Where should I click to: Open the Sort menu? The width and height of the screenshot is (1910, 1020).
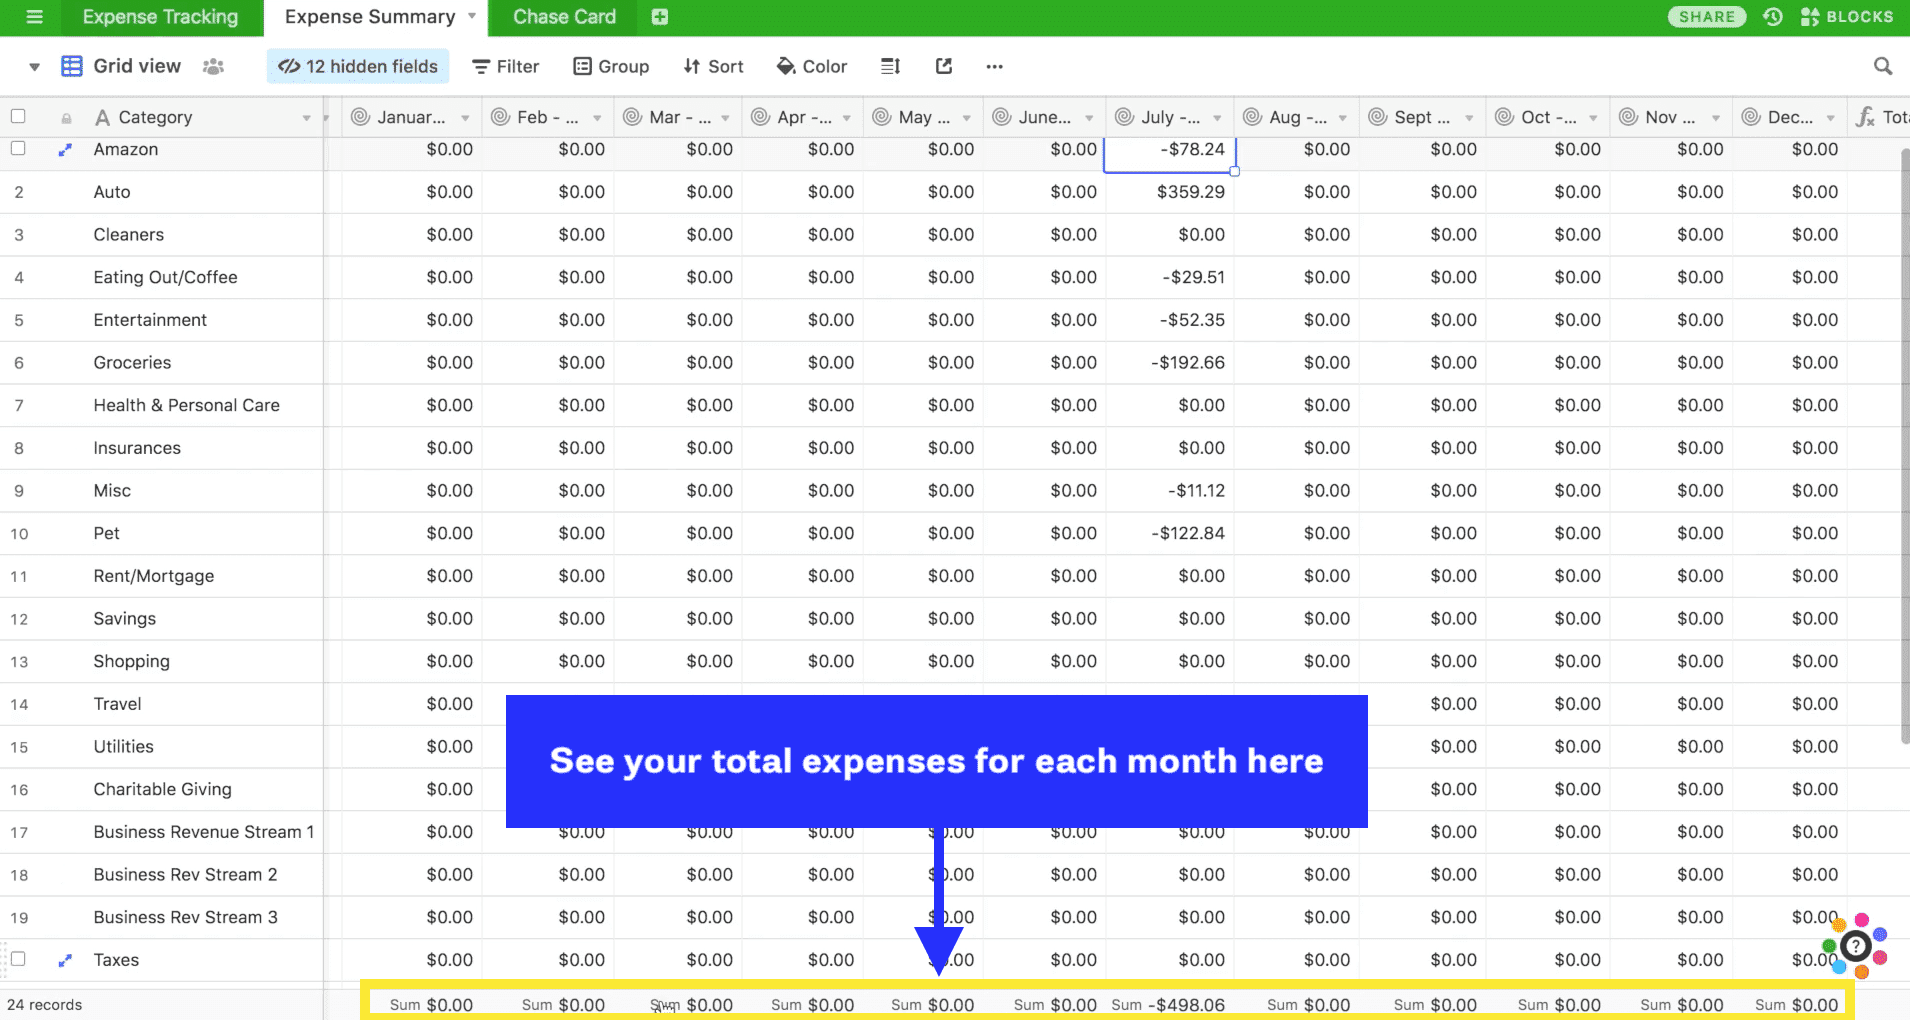(713, 66)
